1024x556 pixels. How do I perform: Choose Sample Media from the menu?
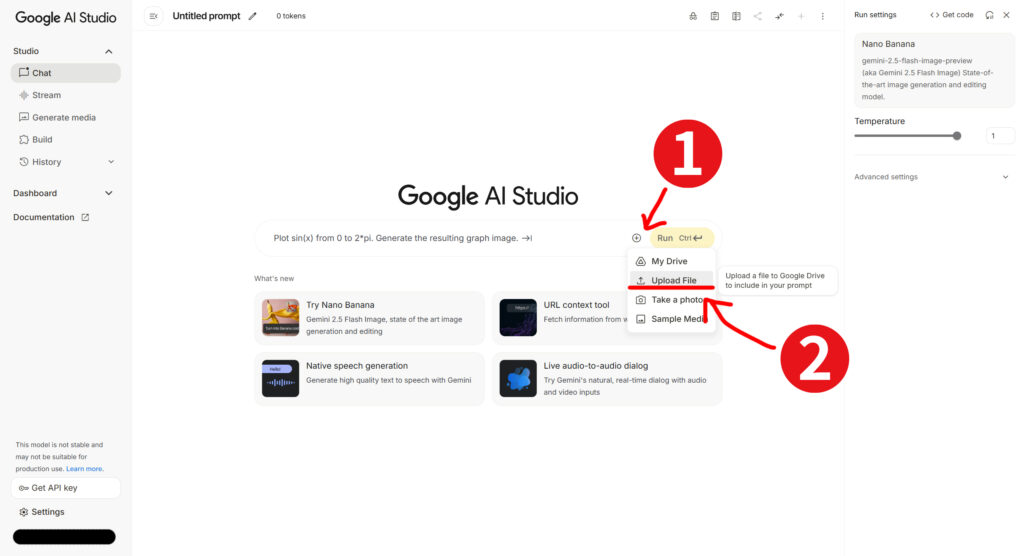671,319
